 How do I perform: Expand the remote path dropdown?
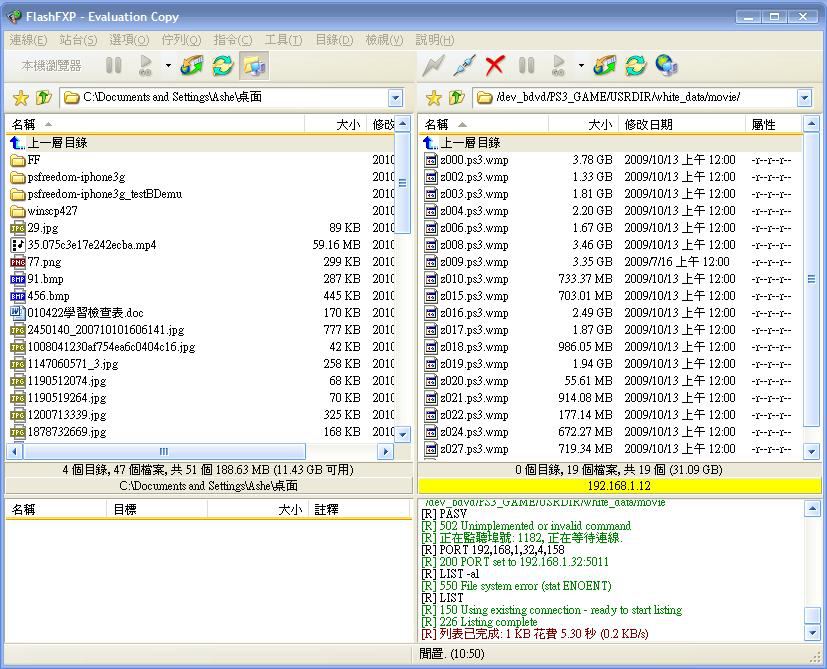804,98
